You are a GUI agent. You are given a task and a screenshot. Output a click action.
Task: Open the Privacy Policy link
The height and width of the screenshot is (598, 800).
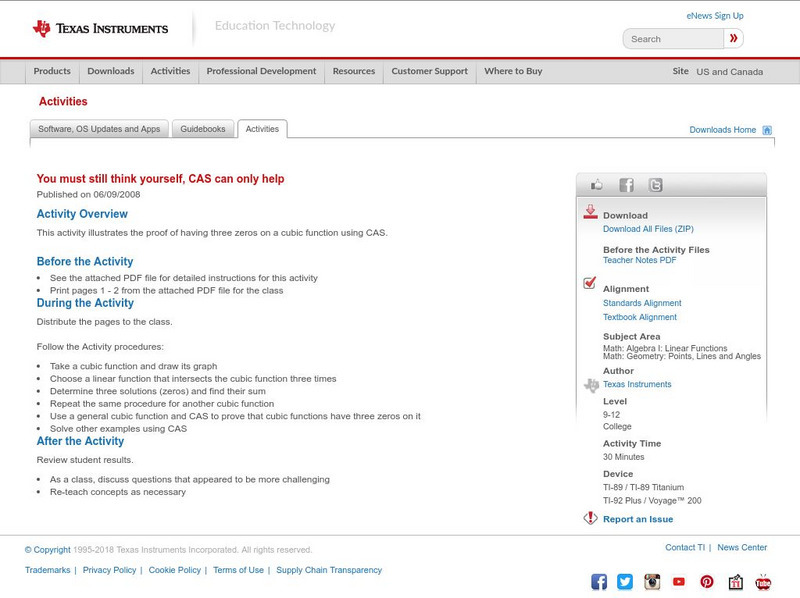tap(109, 570)
